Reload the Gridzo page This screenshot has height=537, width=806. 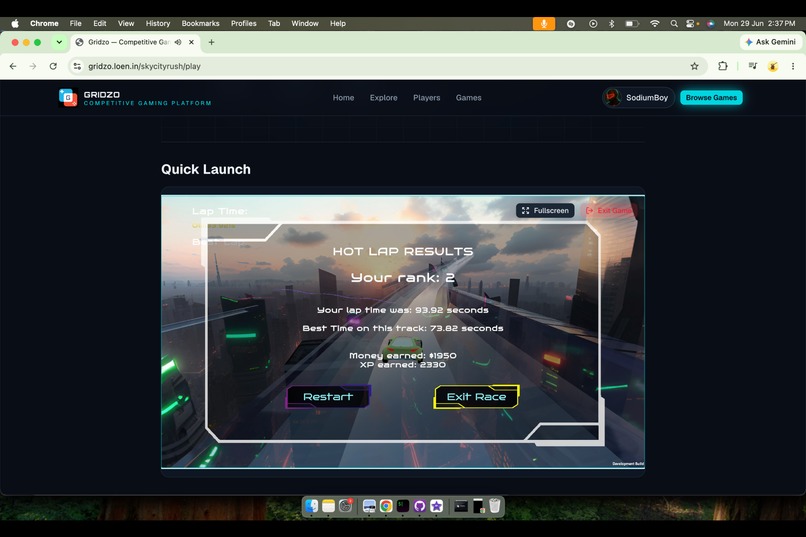tap(53, 66)
